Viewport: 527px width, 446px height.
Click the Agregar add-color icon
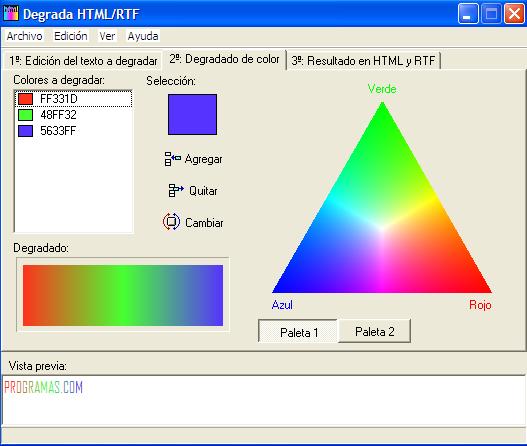tap(172, 159)
